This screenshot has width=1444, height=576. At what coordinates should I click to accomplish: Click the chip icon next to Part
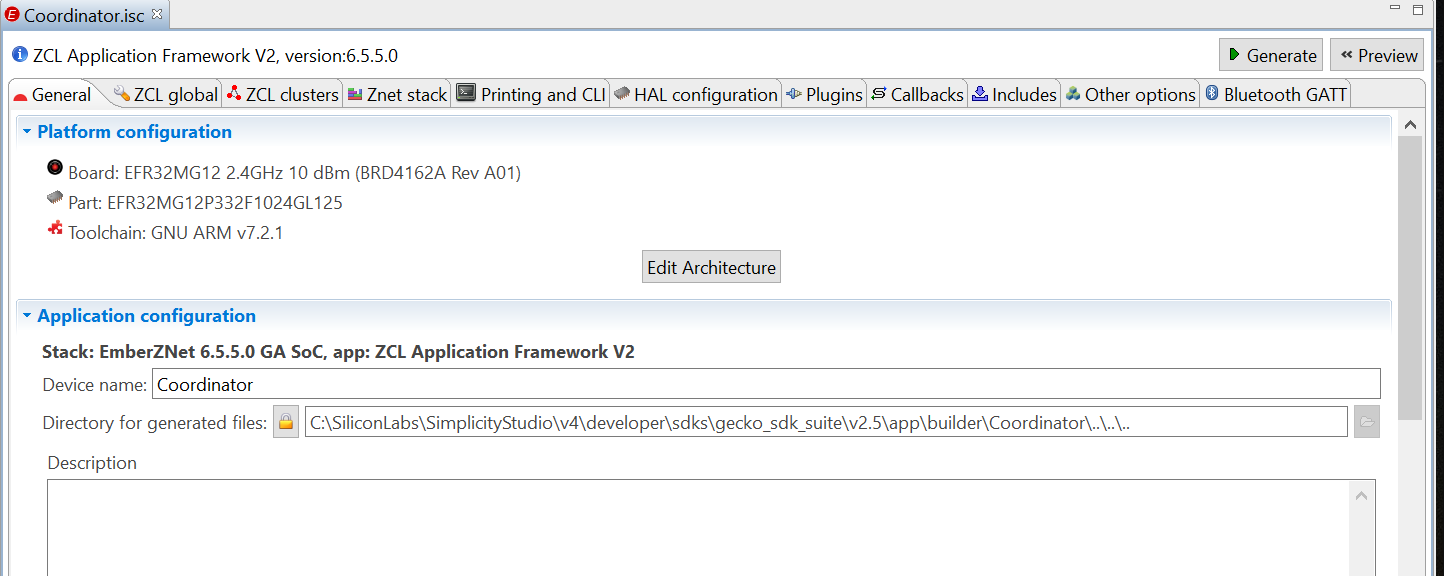coord(55,198)
